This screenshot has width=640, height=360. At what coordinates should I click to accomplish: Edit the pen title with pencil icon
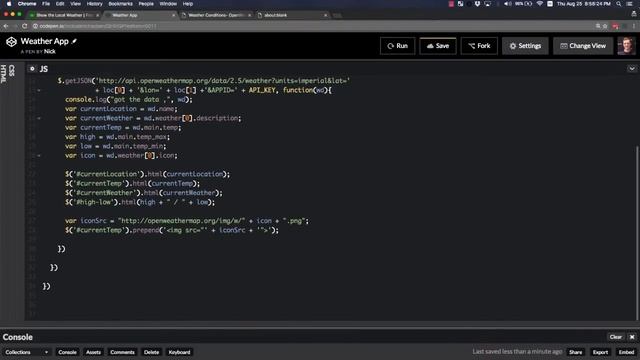(74, 41)
